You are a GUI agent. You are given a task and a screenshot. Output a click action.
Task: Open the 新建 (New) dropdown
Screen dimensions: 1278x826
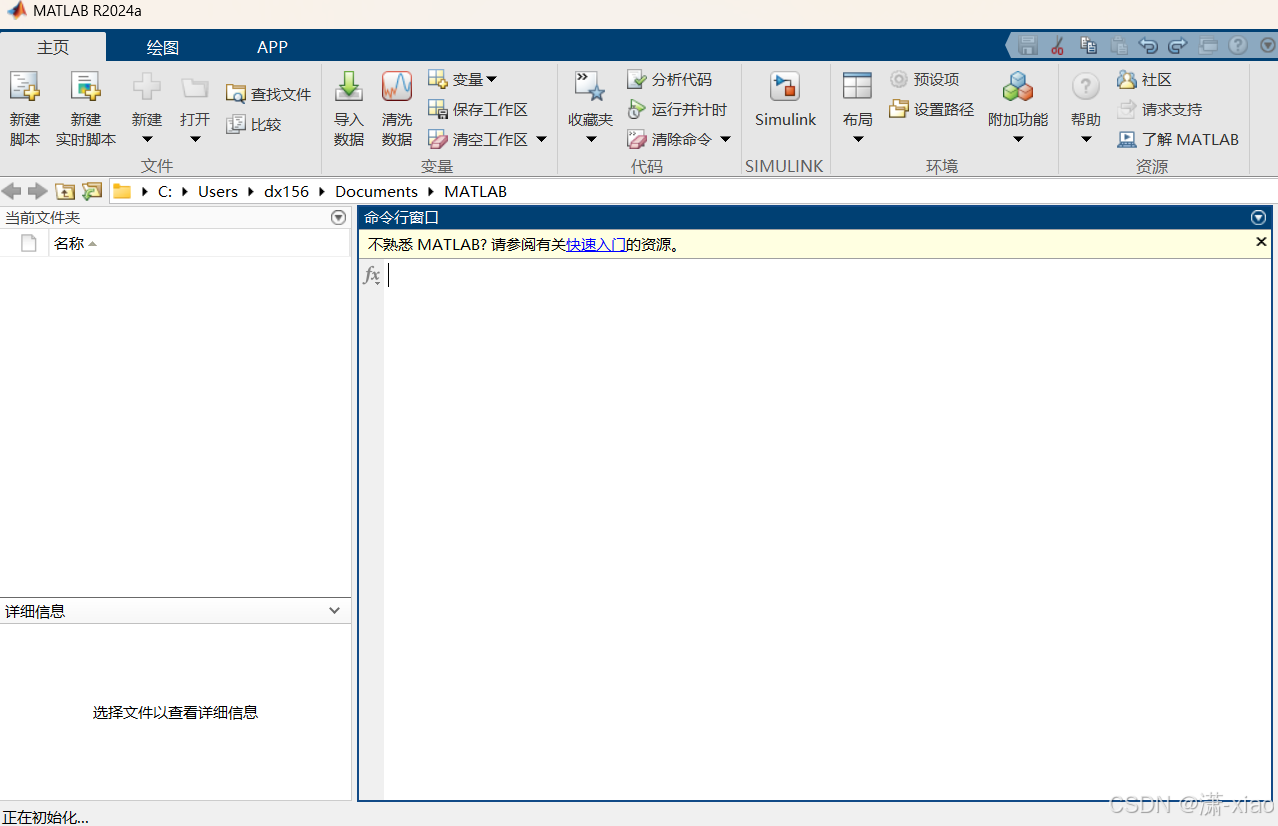click(x=147, y=139)
